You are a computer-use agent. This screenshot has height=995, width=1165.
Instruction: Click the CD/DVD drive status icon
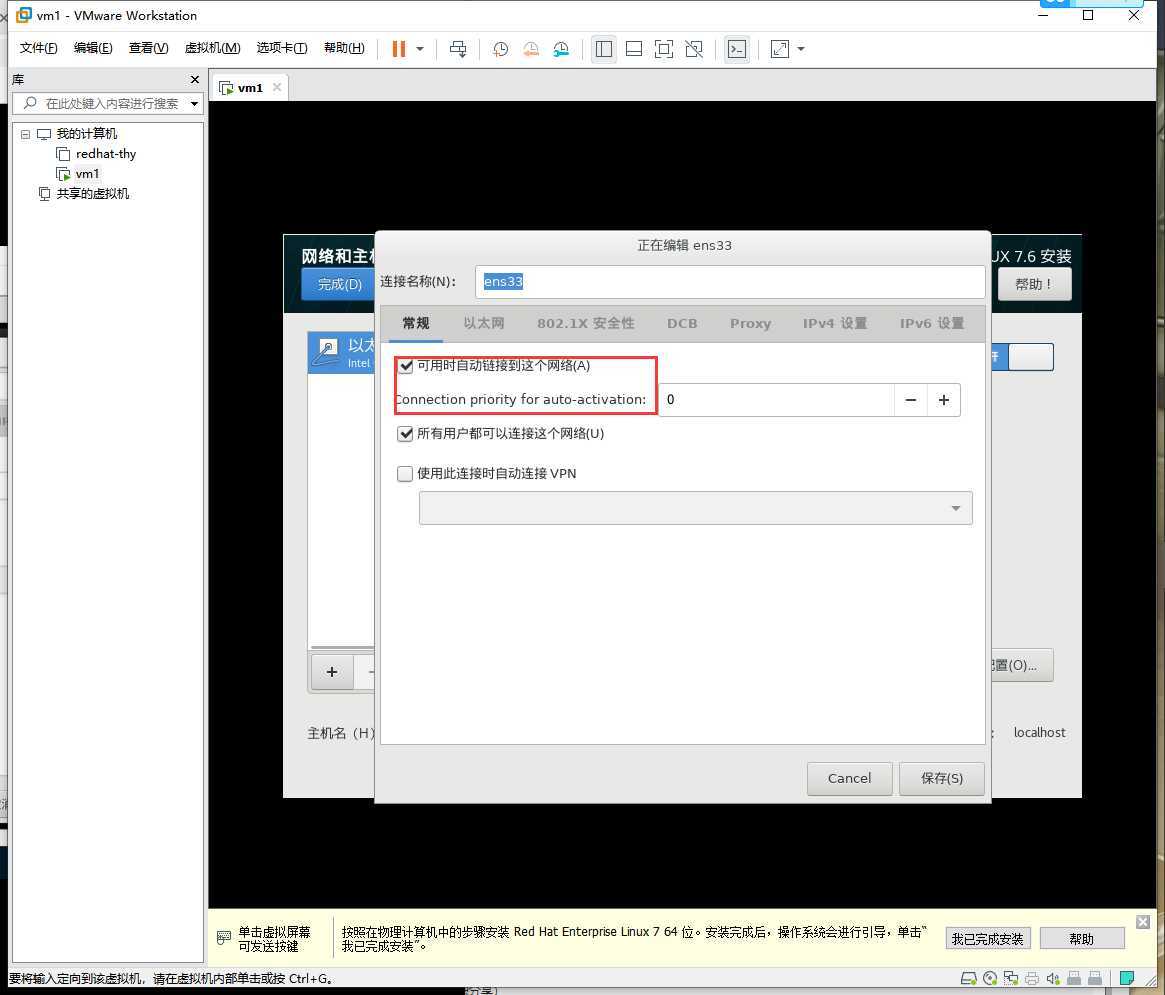[x=990, y=978]
